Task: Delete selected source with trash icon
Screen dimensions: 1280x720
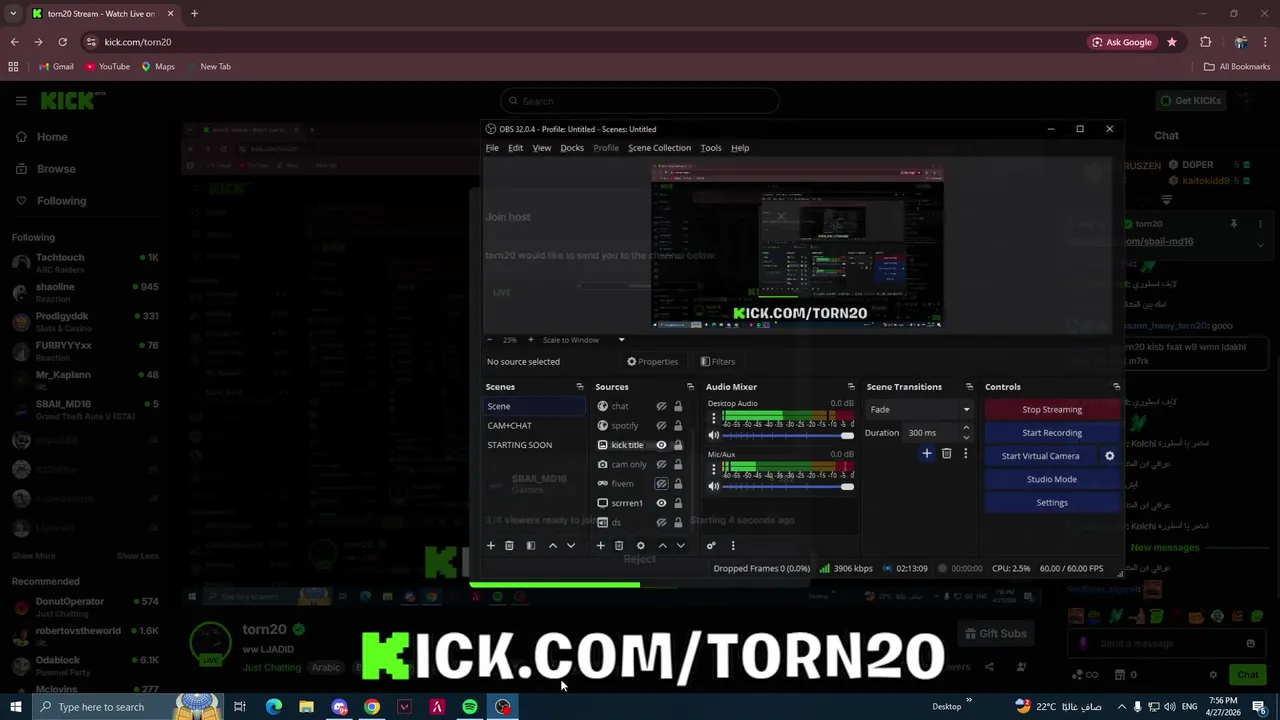Action: [x=619, y=546]
